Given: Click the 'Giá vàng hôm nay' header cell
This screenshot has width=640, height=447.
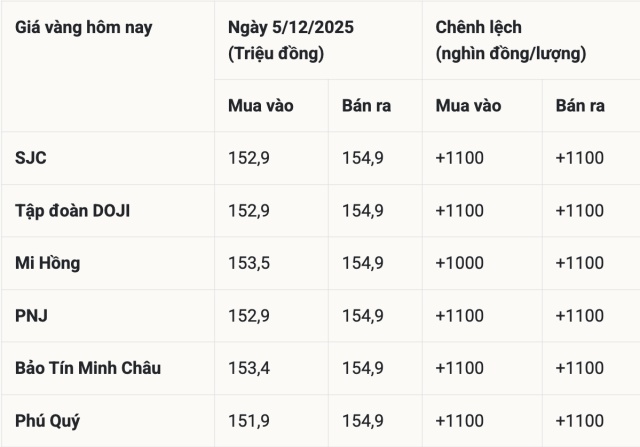Looking at the screenshot, I should (84, 28).
